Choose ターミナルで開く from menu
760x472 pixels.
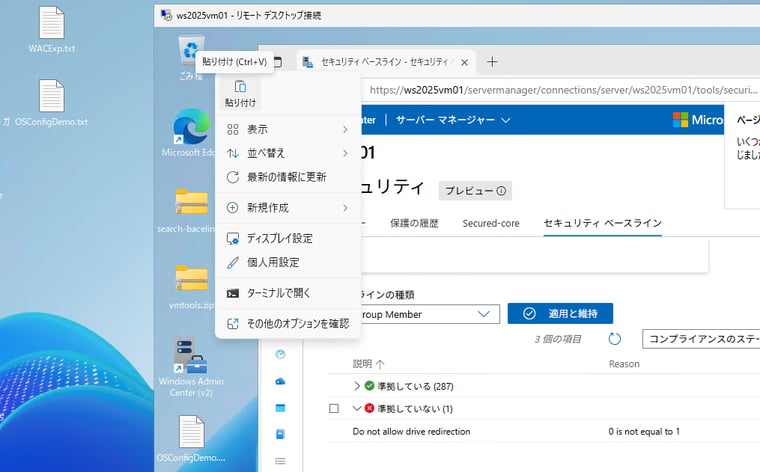[x=288, y=293]
